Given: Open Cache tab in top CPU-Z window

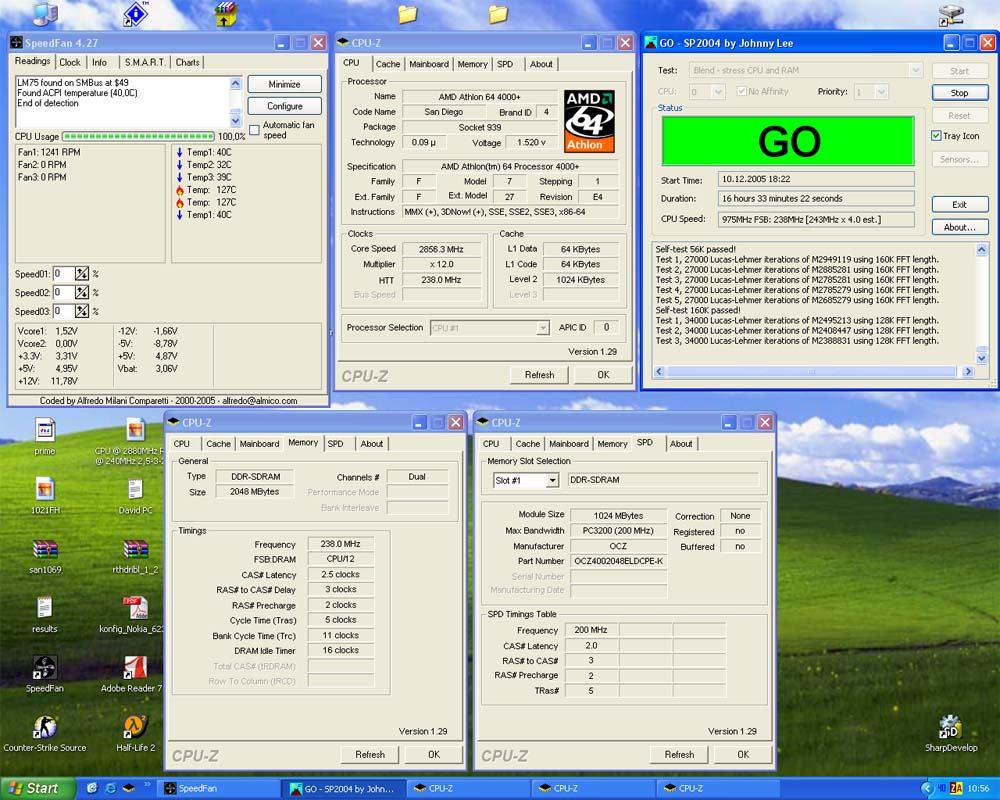Looking at the screenshot, I should tap(388, 64).
